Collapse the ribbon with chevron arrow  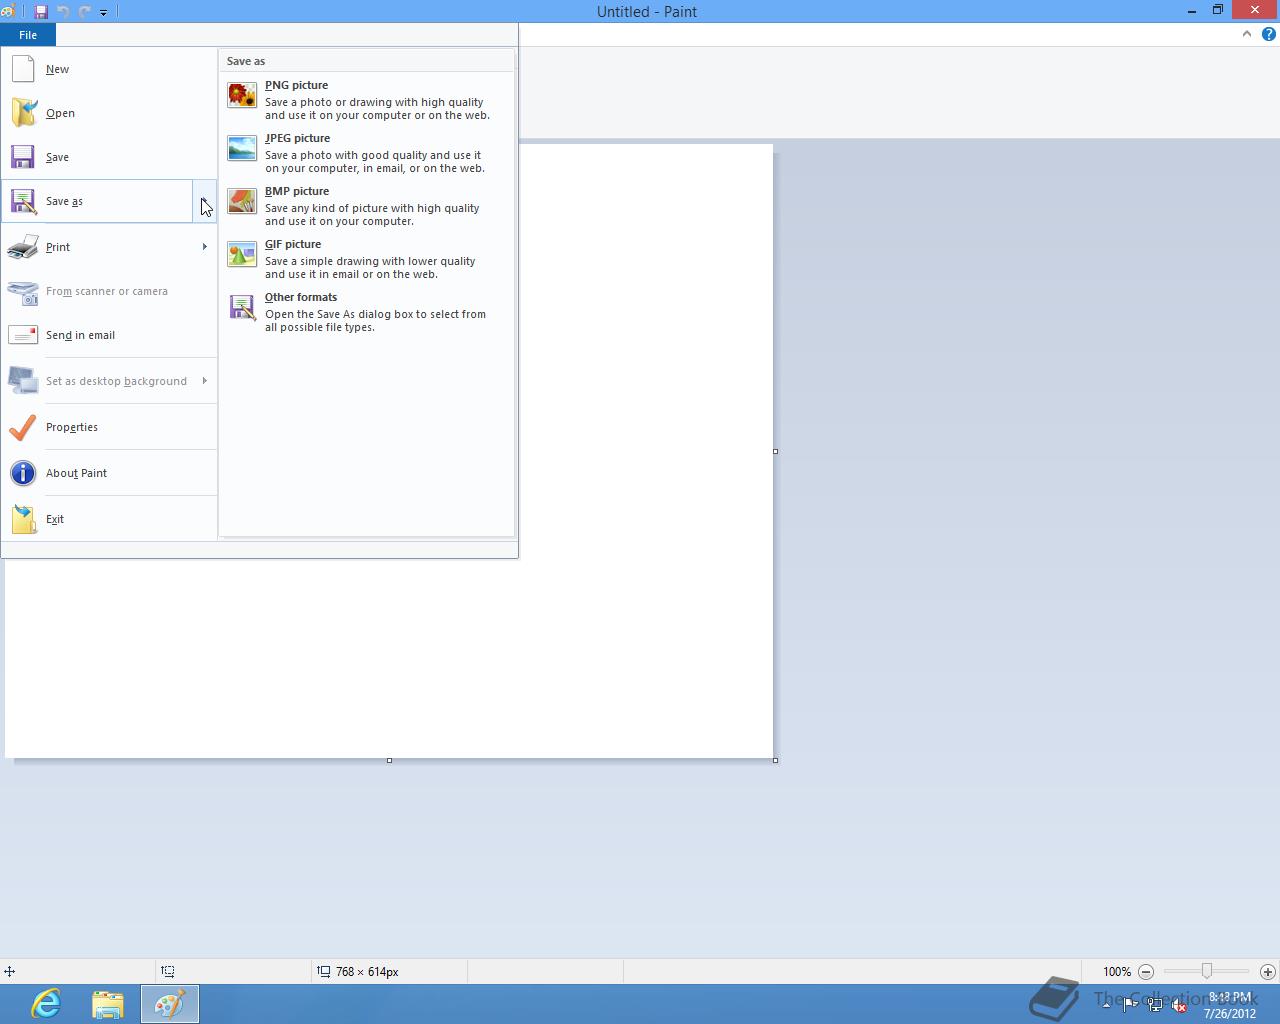click(x=1247, y=34)
